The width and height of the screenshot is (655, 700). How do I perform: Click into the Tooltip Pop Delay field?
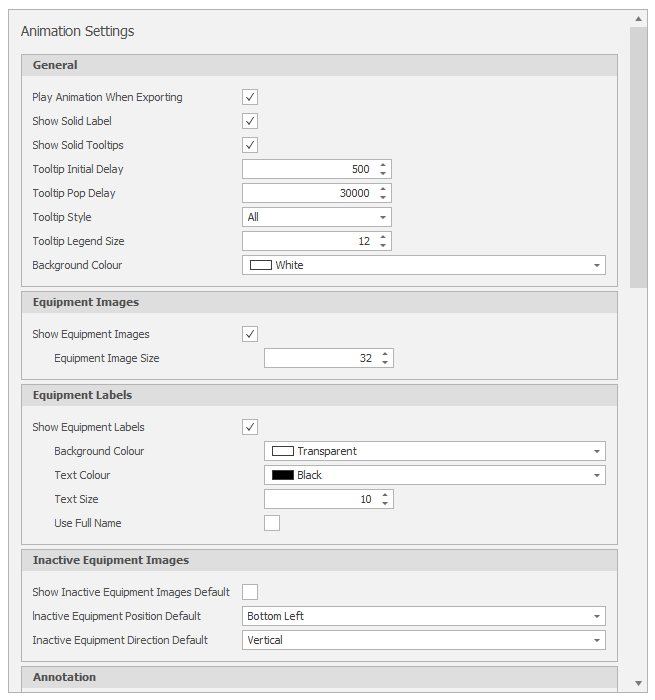pos(310,193)
